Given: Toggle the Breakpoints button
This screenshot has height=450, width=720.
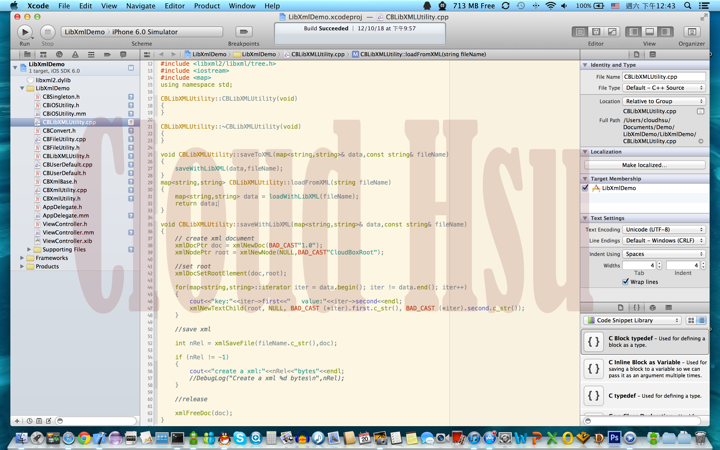Looking at the screenshot, I should pyautogui.click(x=244, y=32).
